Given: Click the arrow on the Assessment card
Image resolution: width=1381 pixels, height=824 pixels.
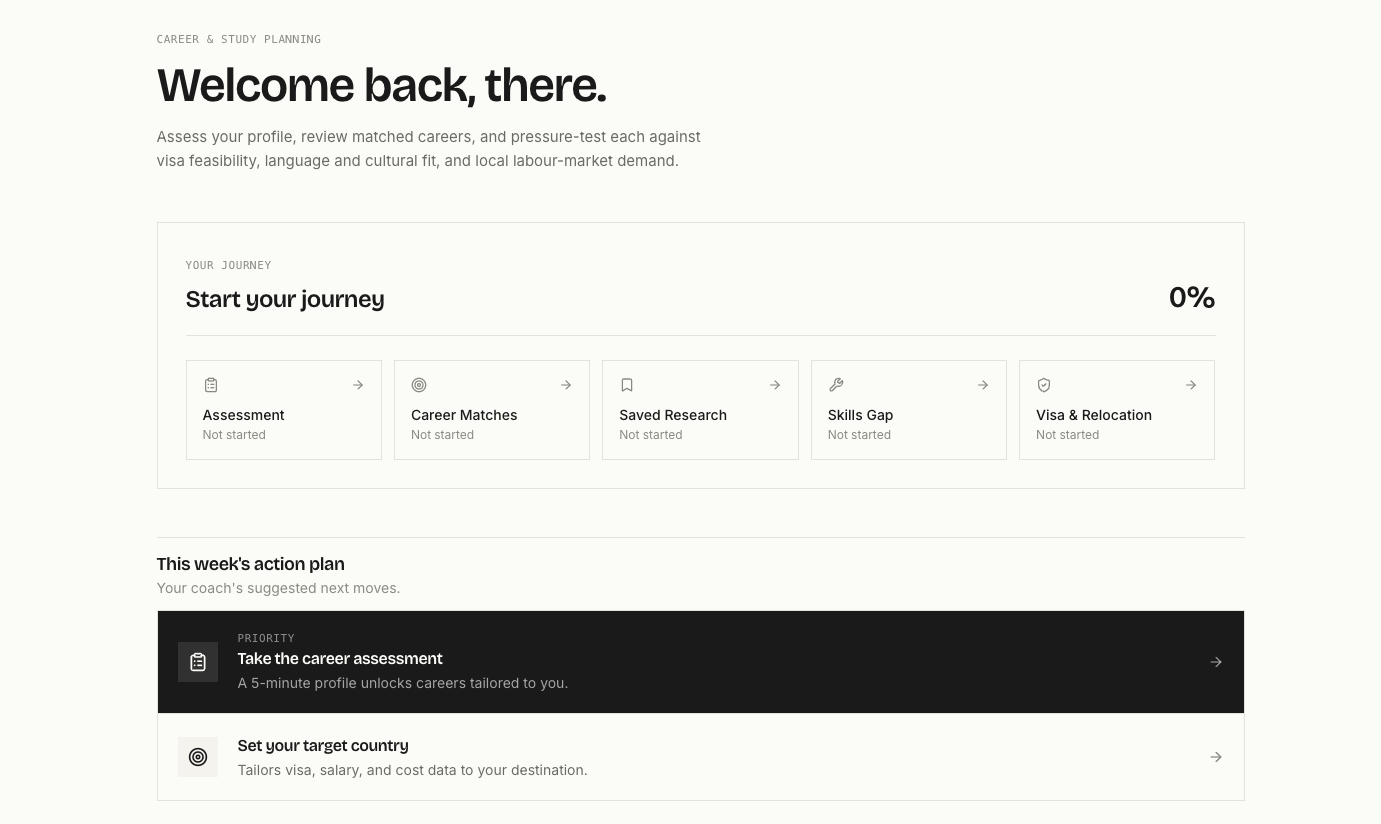Looking at the screenshot, I should pos(358,385).
